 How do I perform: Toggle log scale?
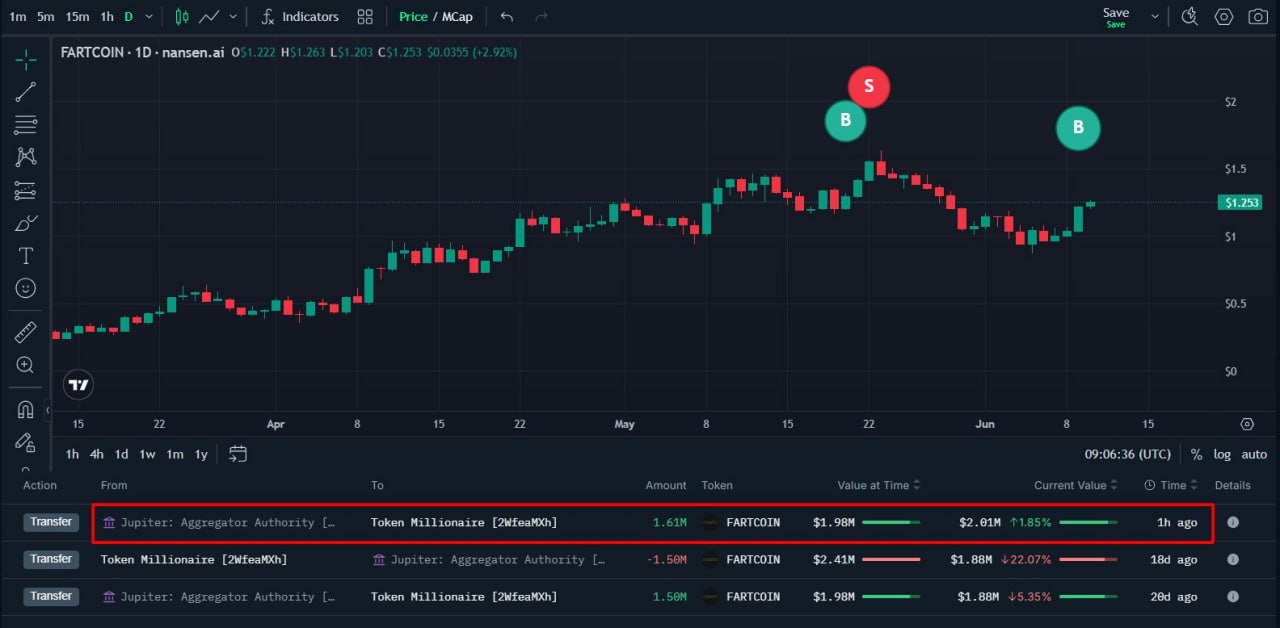click(1222, 454)
